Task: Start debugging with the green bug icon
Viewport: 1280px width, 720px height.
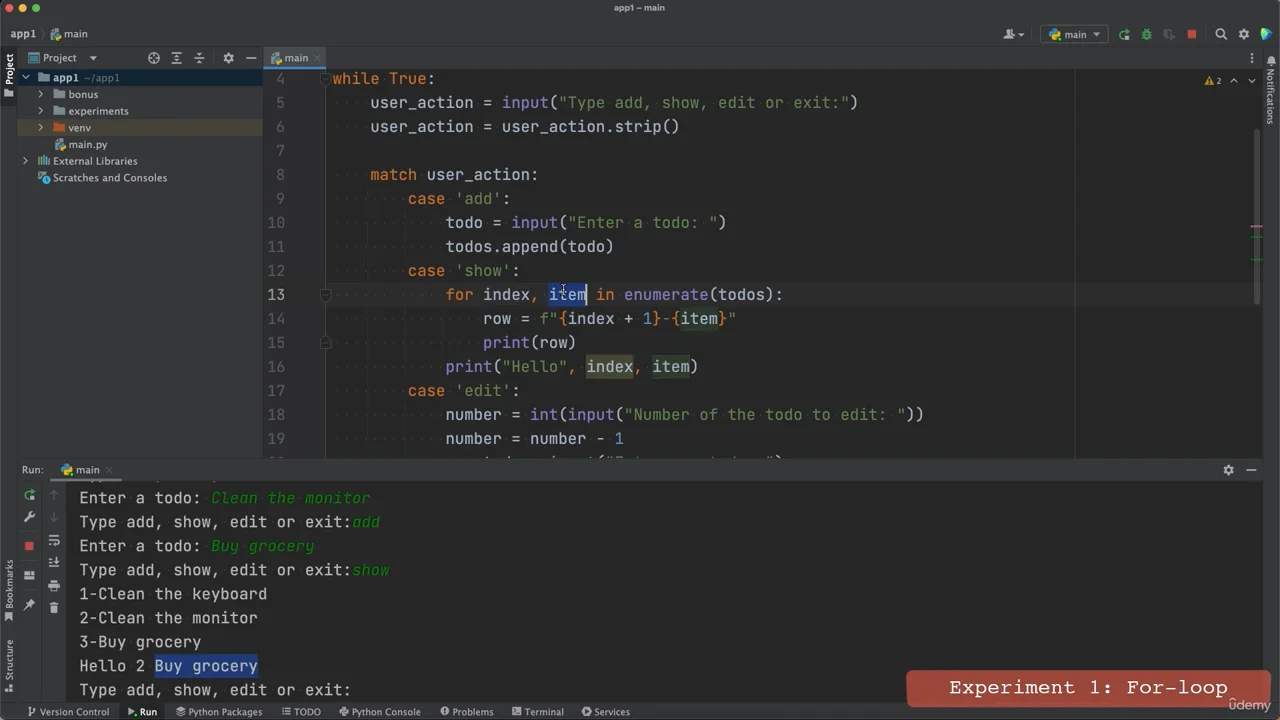Action: pos(1146,34)
